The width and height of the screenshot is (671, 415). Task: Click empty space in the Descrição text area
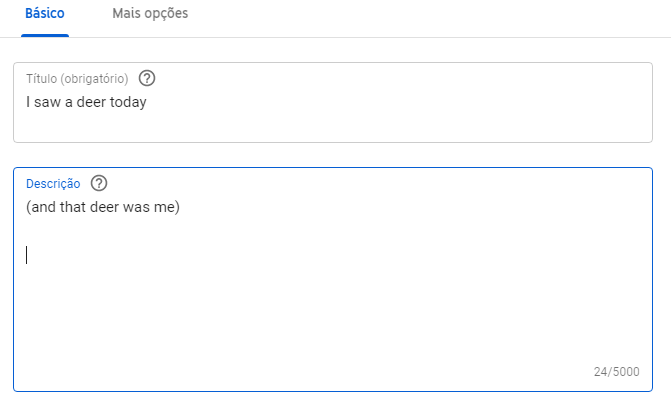tap(333, 308)
